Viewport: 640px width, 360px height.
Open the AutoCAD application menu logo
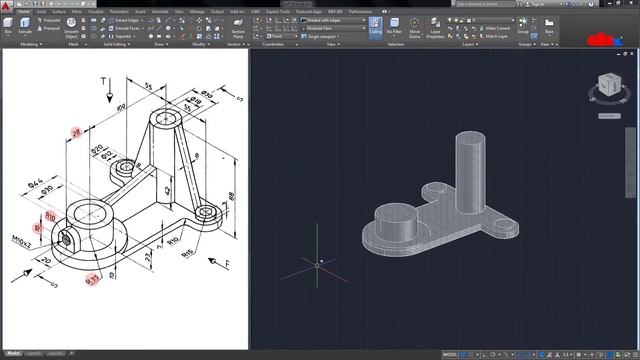tap(7, 6)
